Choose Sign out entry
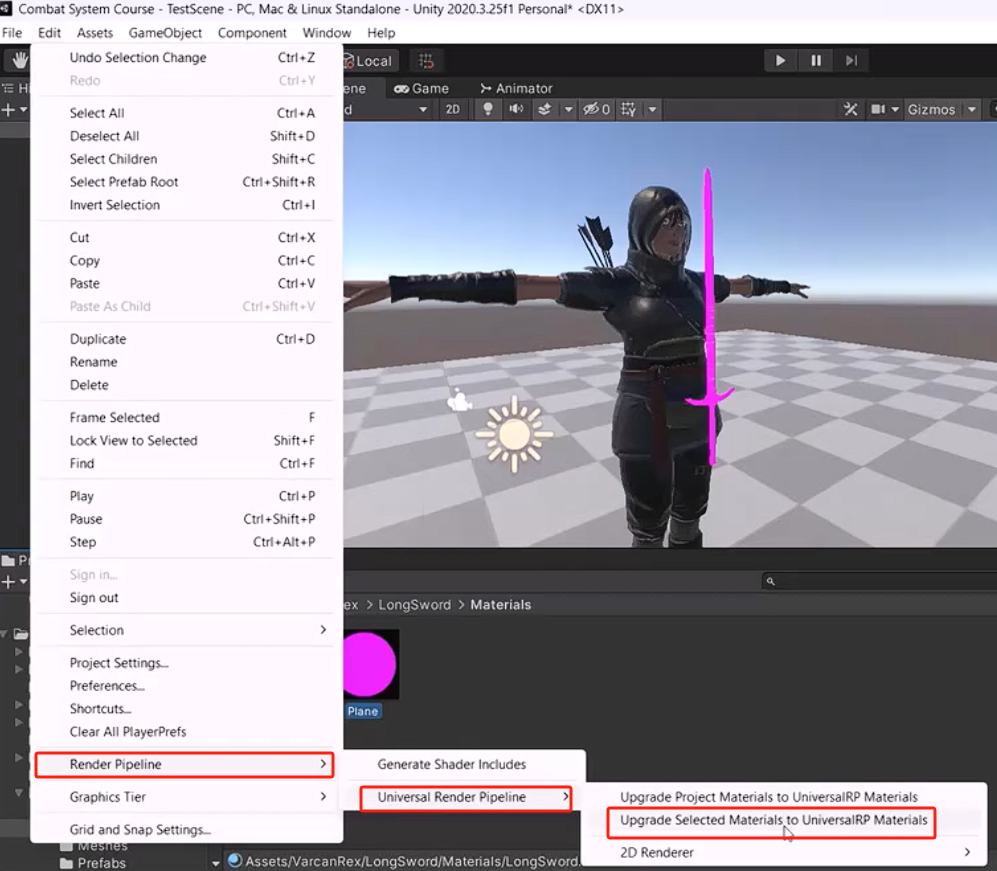This screenshot has width=997, height=871. point(184,597)
